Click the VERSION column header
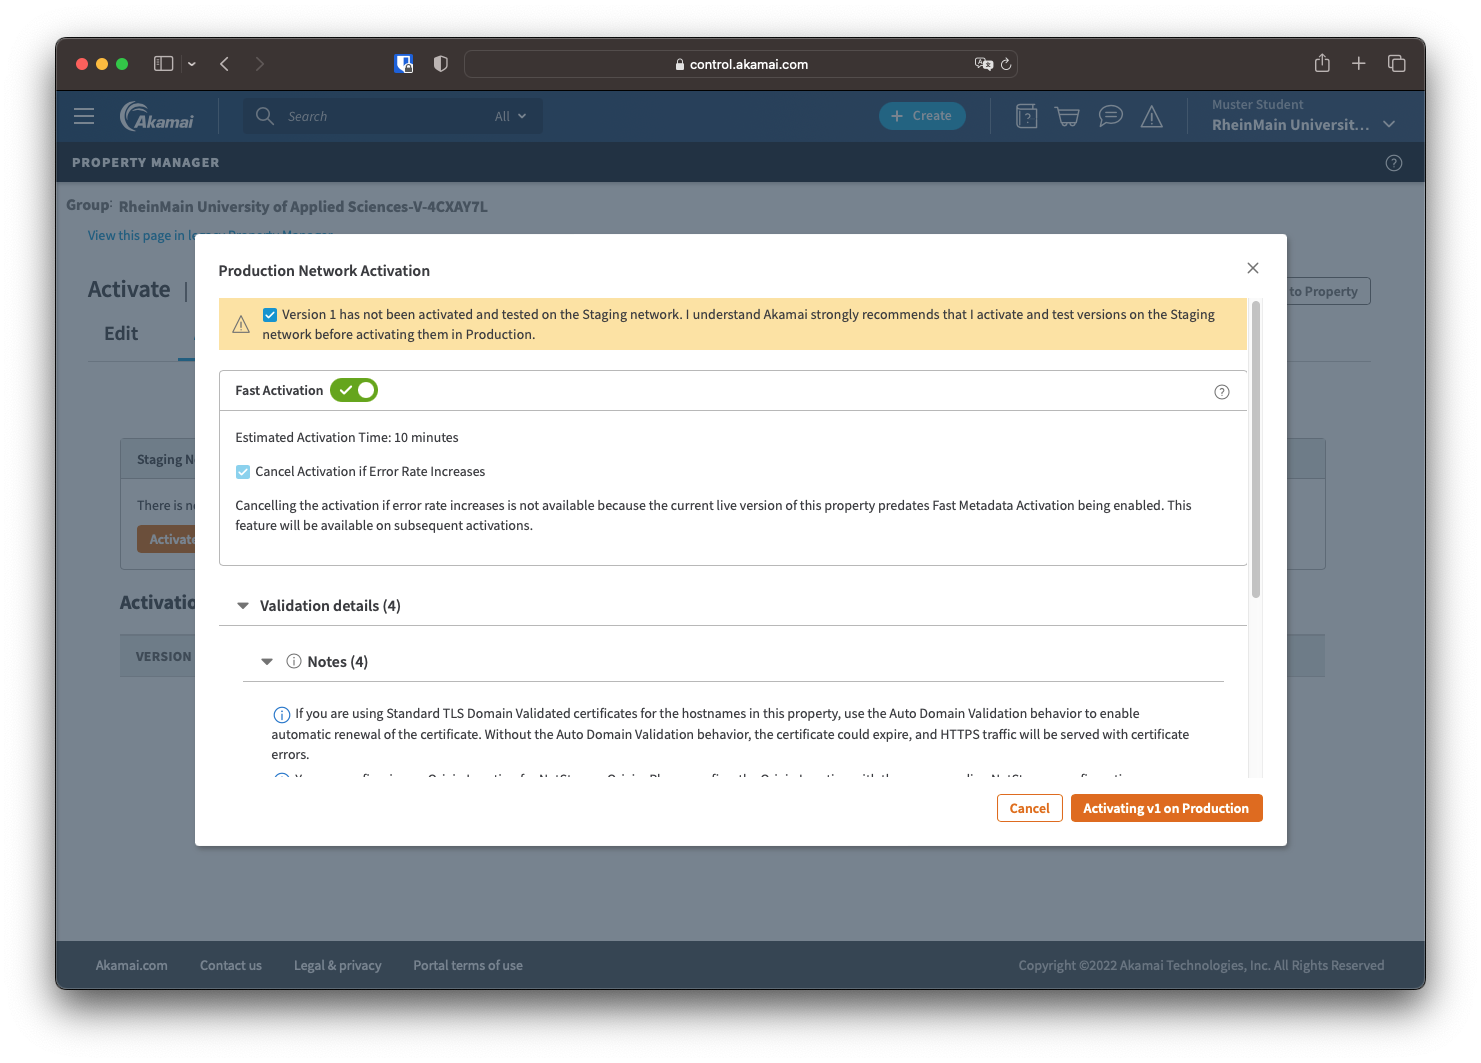This screenshot has height=1063, width=1481. point(164,656)
